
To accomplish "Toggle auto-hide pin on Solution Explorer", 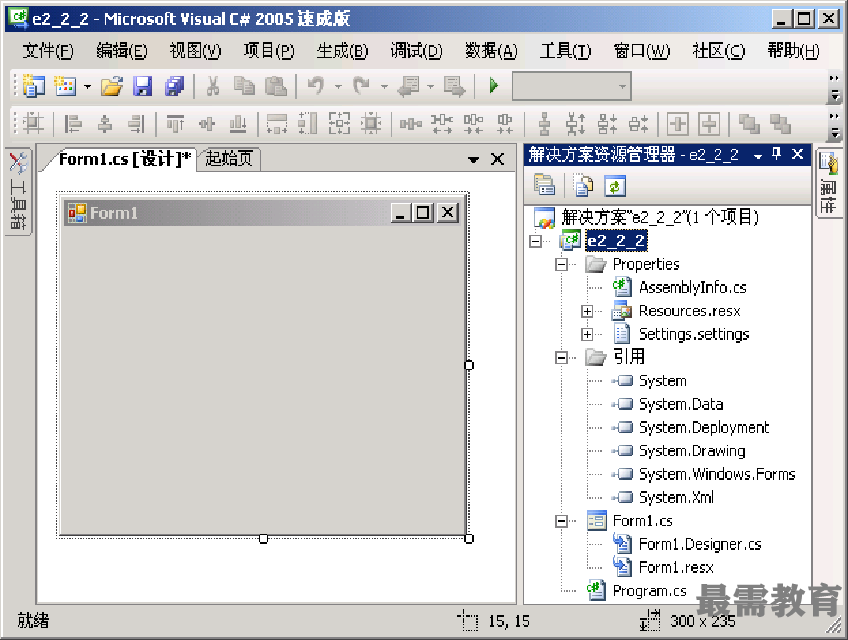I will pos(777,155).
